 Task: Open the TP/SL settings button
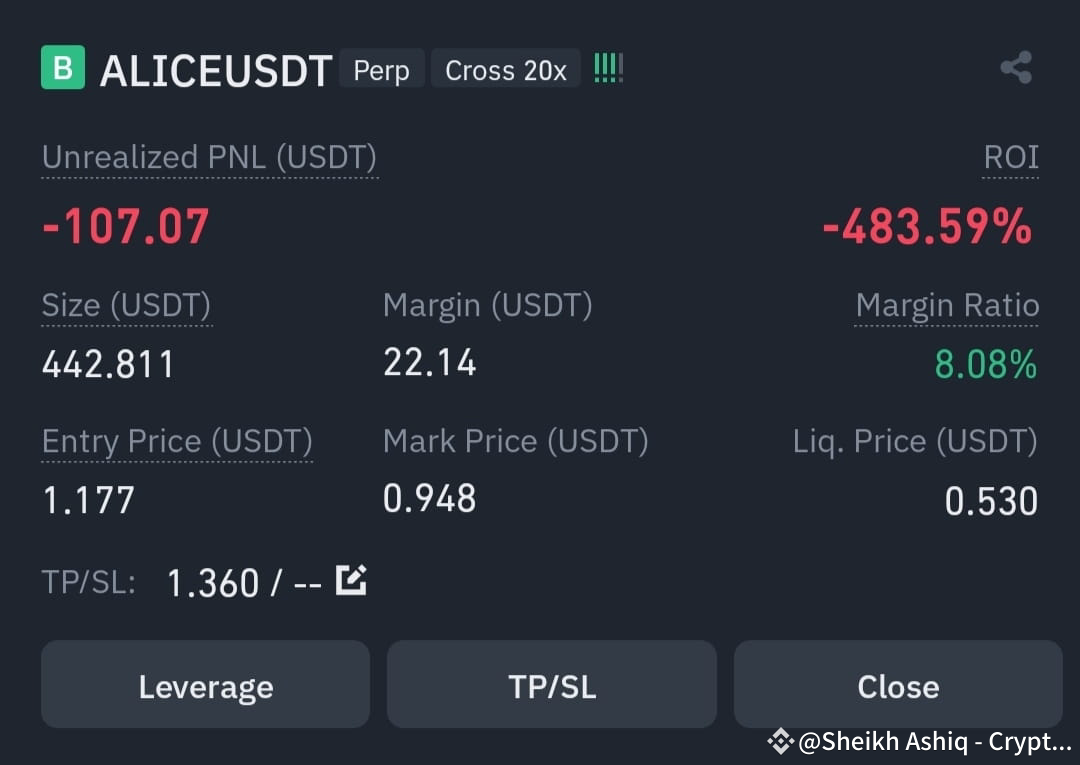point(552,684)
